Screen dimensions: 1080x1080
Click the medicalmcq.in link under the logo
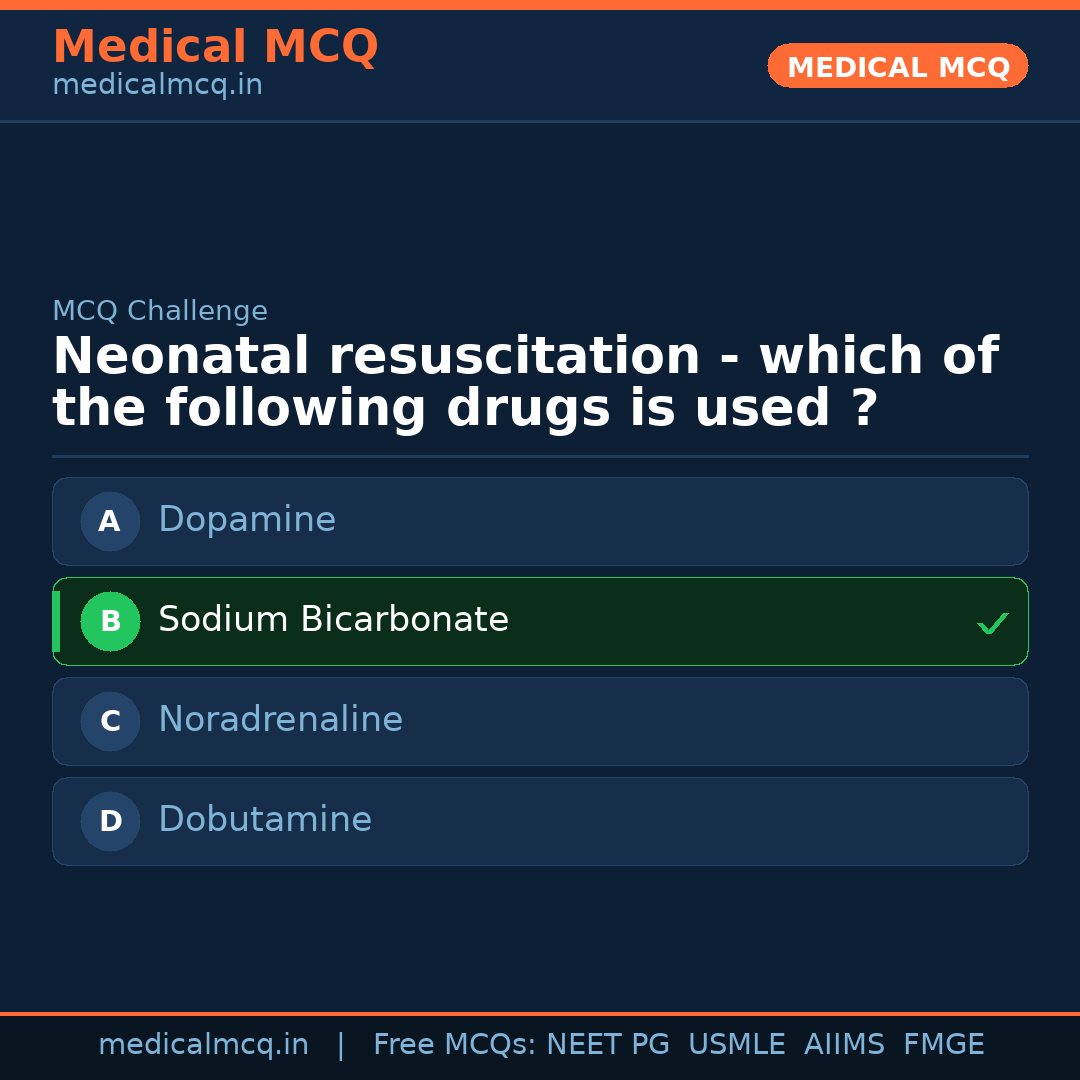click(x=156, y=85)
